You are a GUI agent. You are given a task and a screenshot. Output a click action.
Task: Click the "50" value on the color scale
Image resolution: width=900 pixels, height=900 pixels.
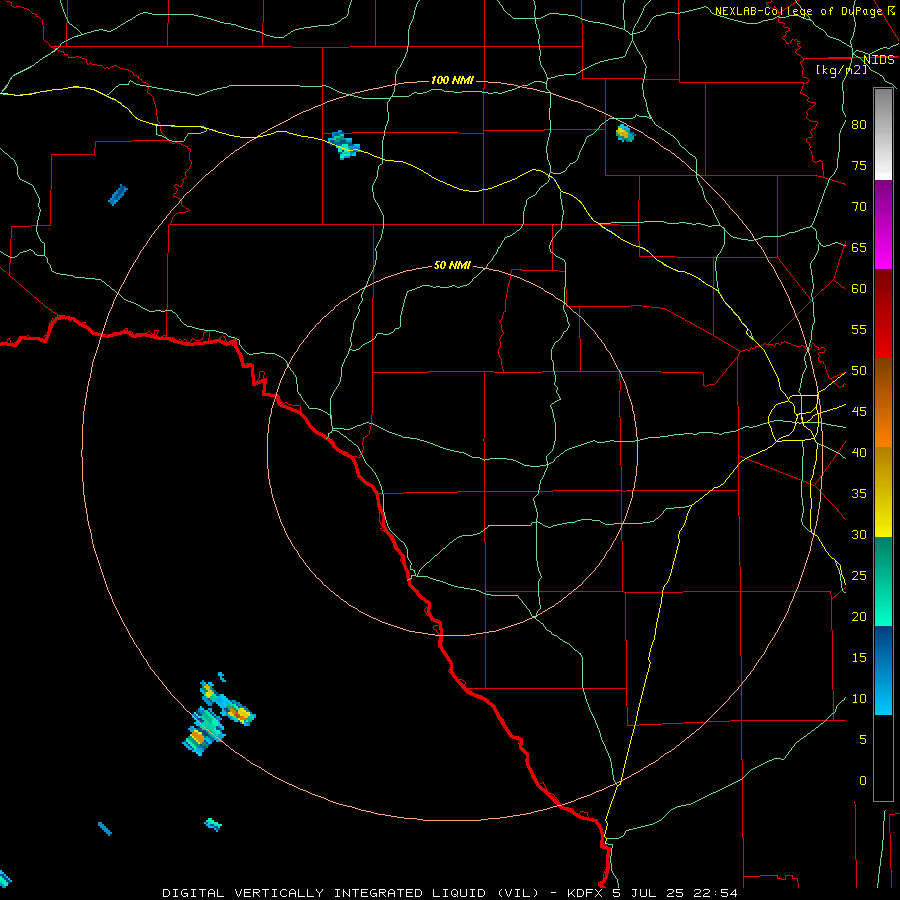point(859,371)
